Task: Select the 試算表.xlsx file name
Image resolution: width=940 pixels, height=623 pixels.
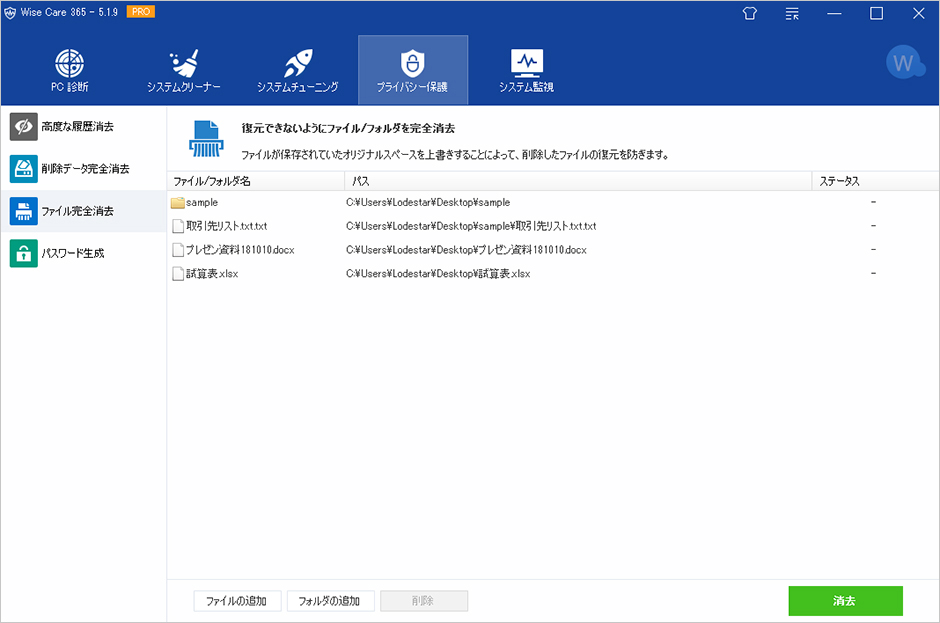Action: click(x=212, y=273)
